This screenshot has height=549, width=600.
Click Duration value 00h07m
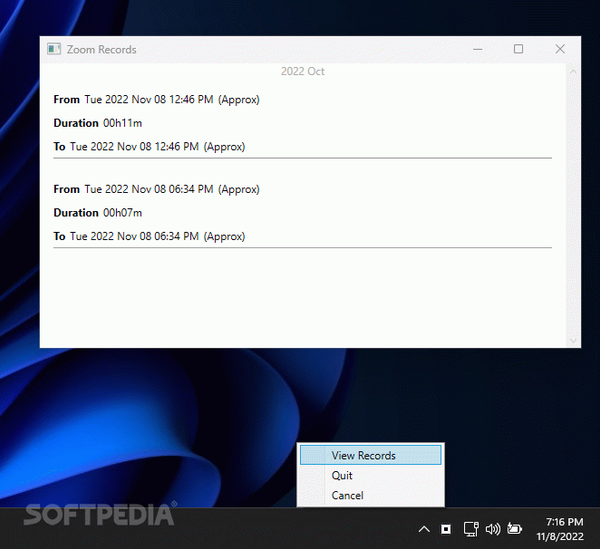coord(122,213)
